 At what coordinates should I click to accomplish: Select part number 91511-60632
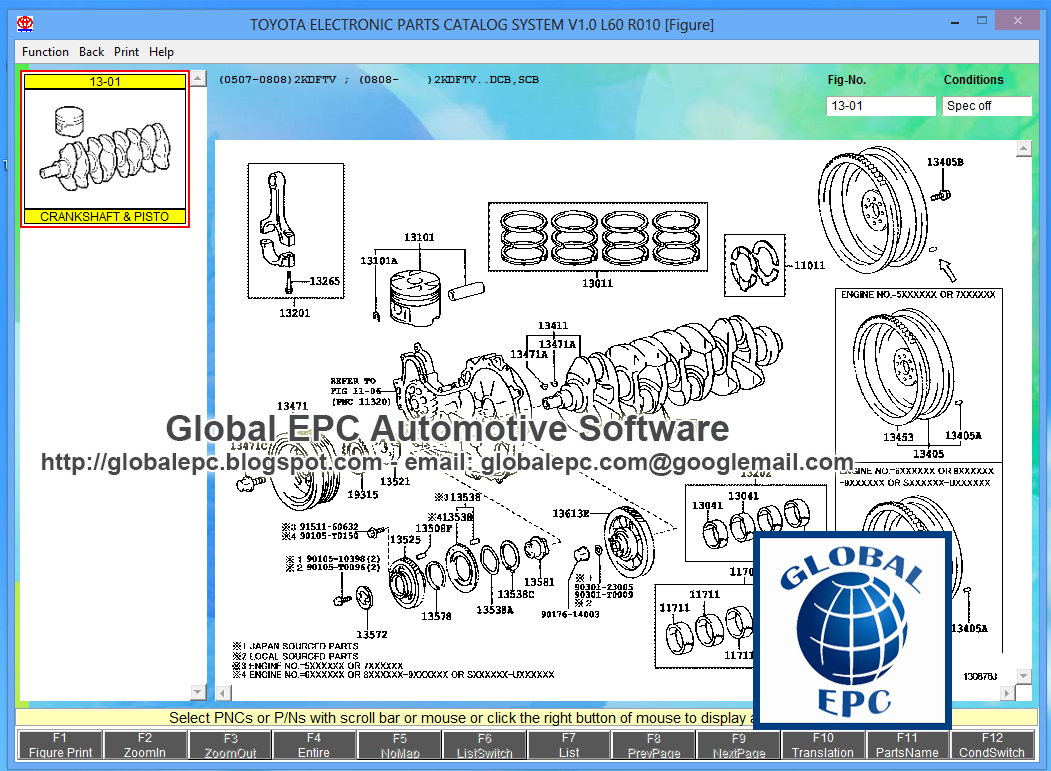click(329, 527)
